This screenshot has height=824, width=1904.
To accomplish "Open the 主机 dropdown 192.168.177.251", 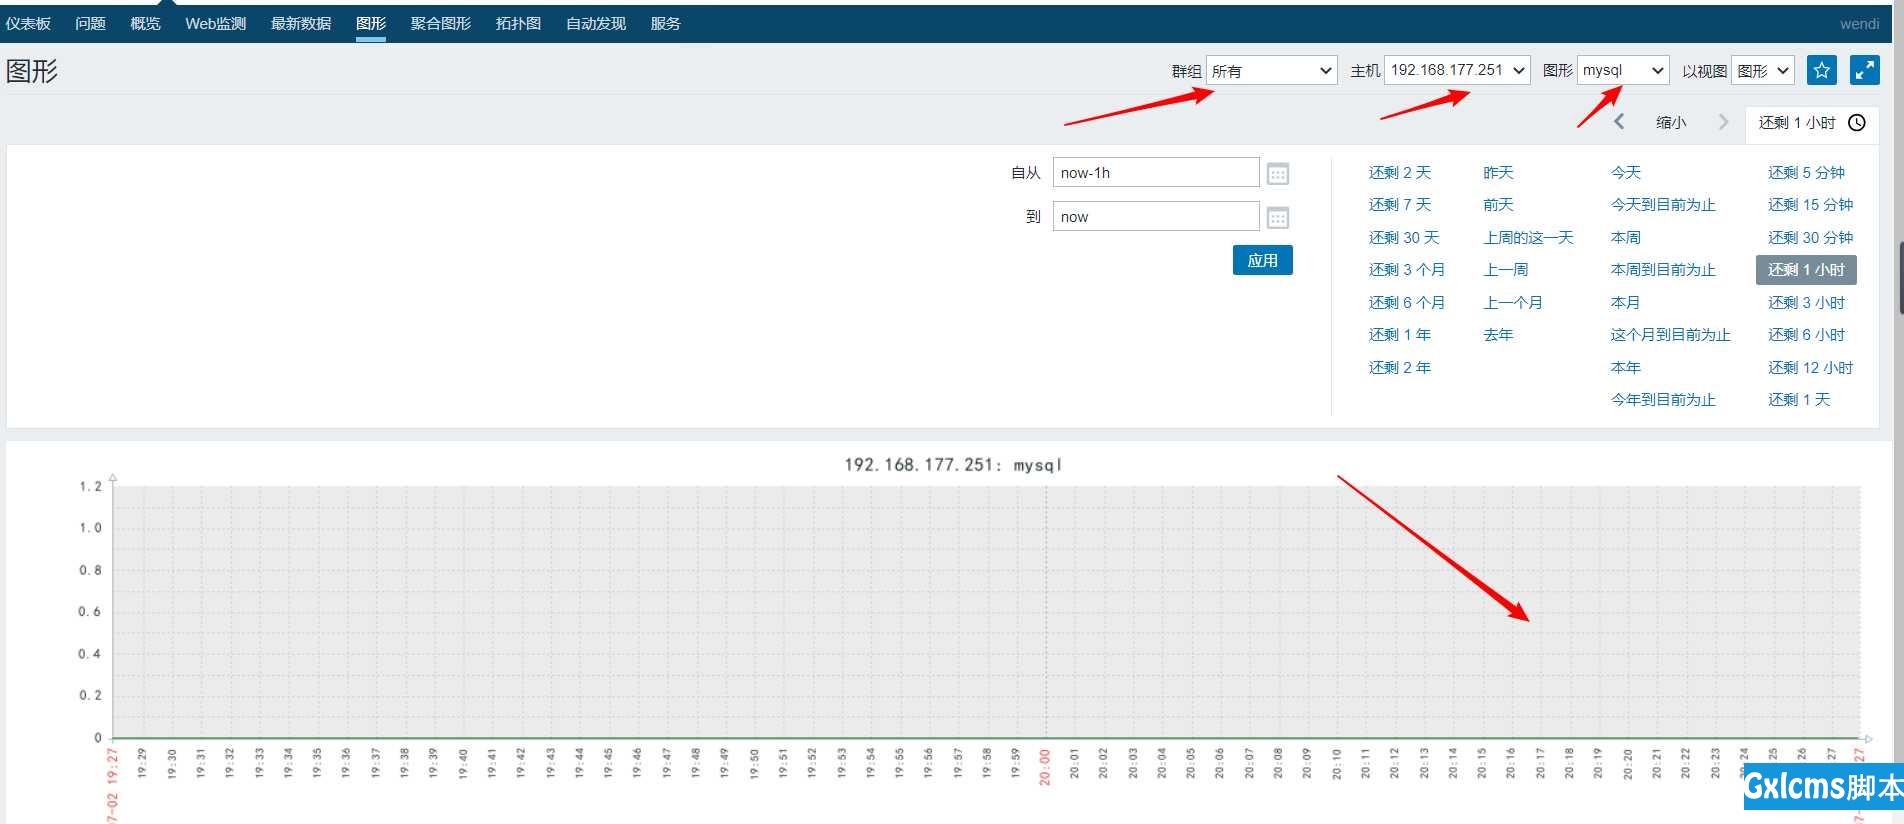I will click(x=1457, y=70).
